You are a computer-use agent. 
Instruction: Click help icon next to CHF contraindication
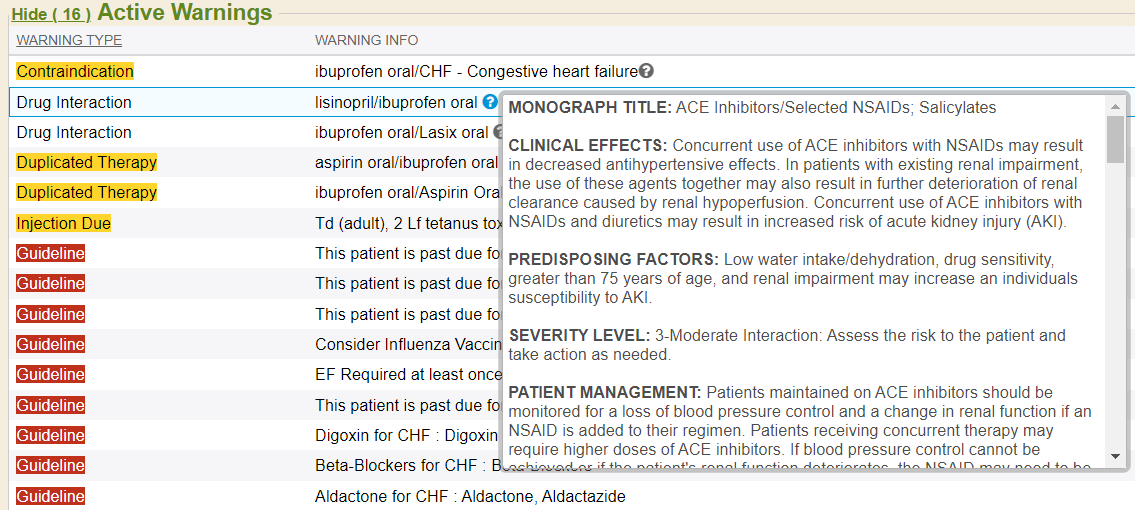click(647, 71)
